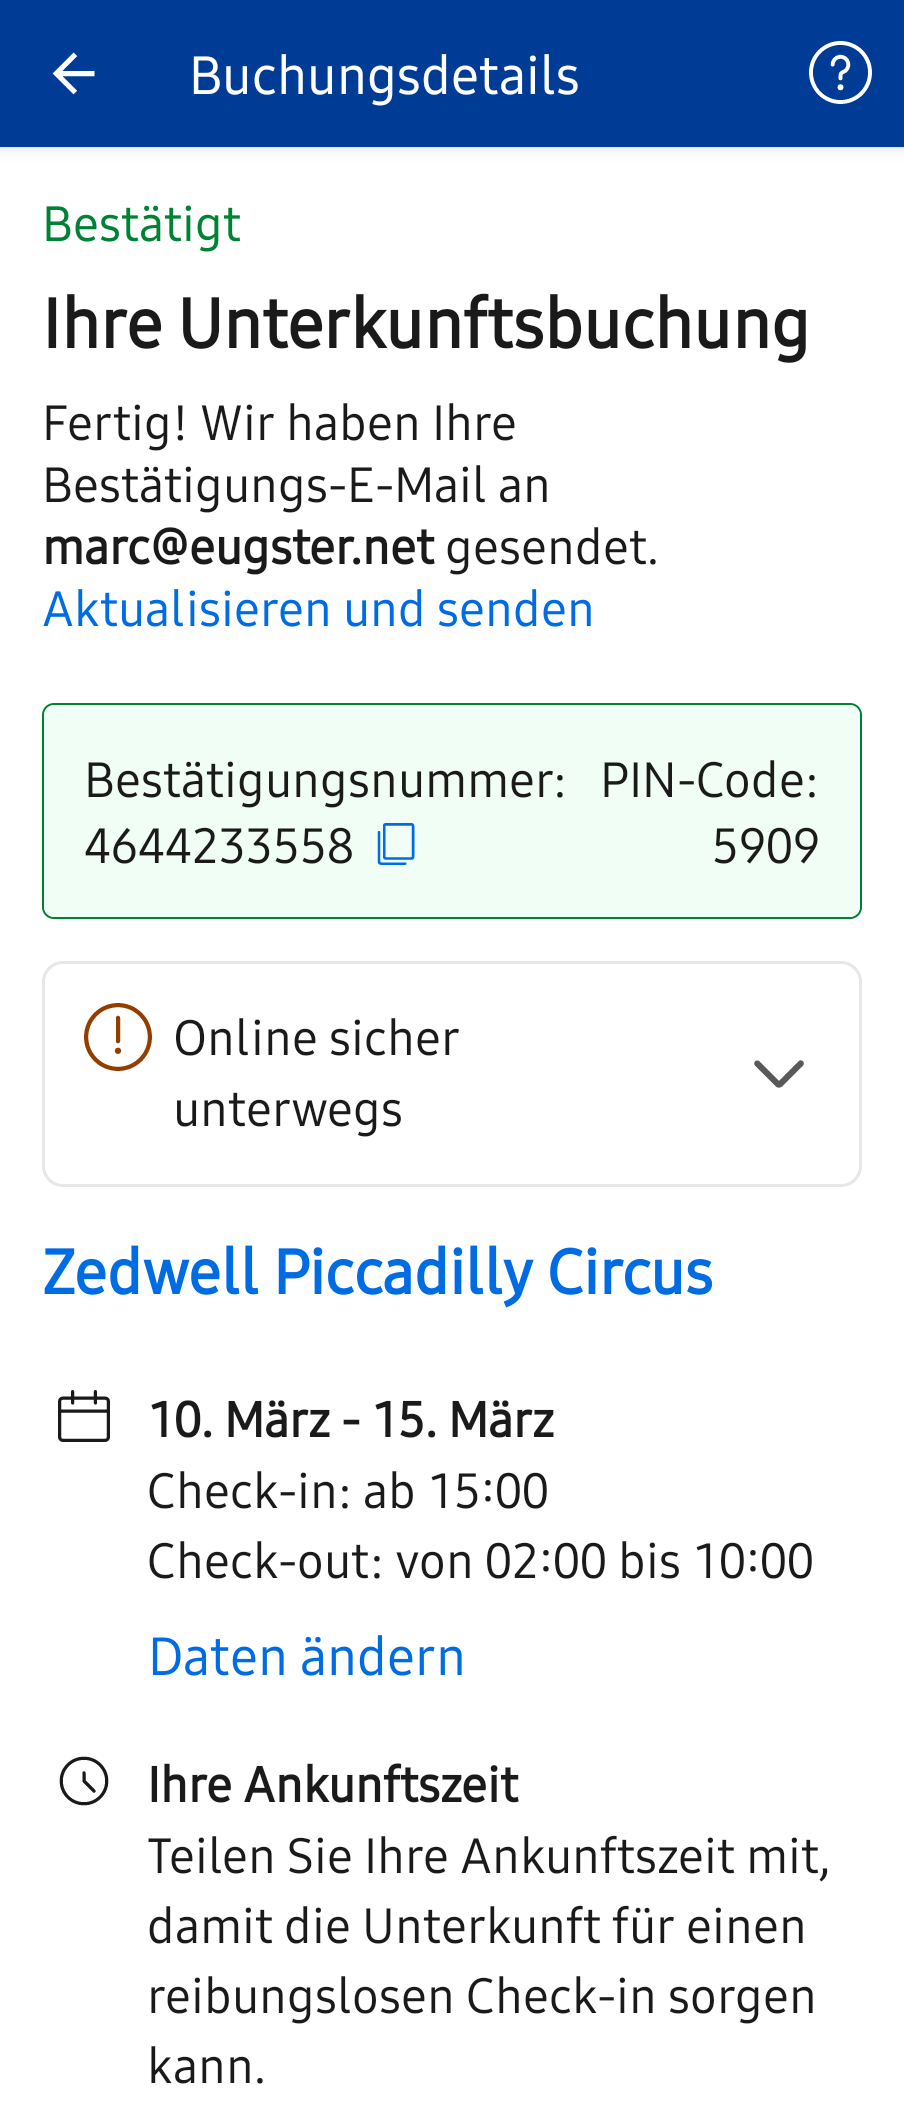Expand the Online sicher unterwegs chevron
Screen dimensions: 904x2103
pos(778,1074)
